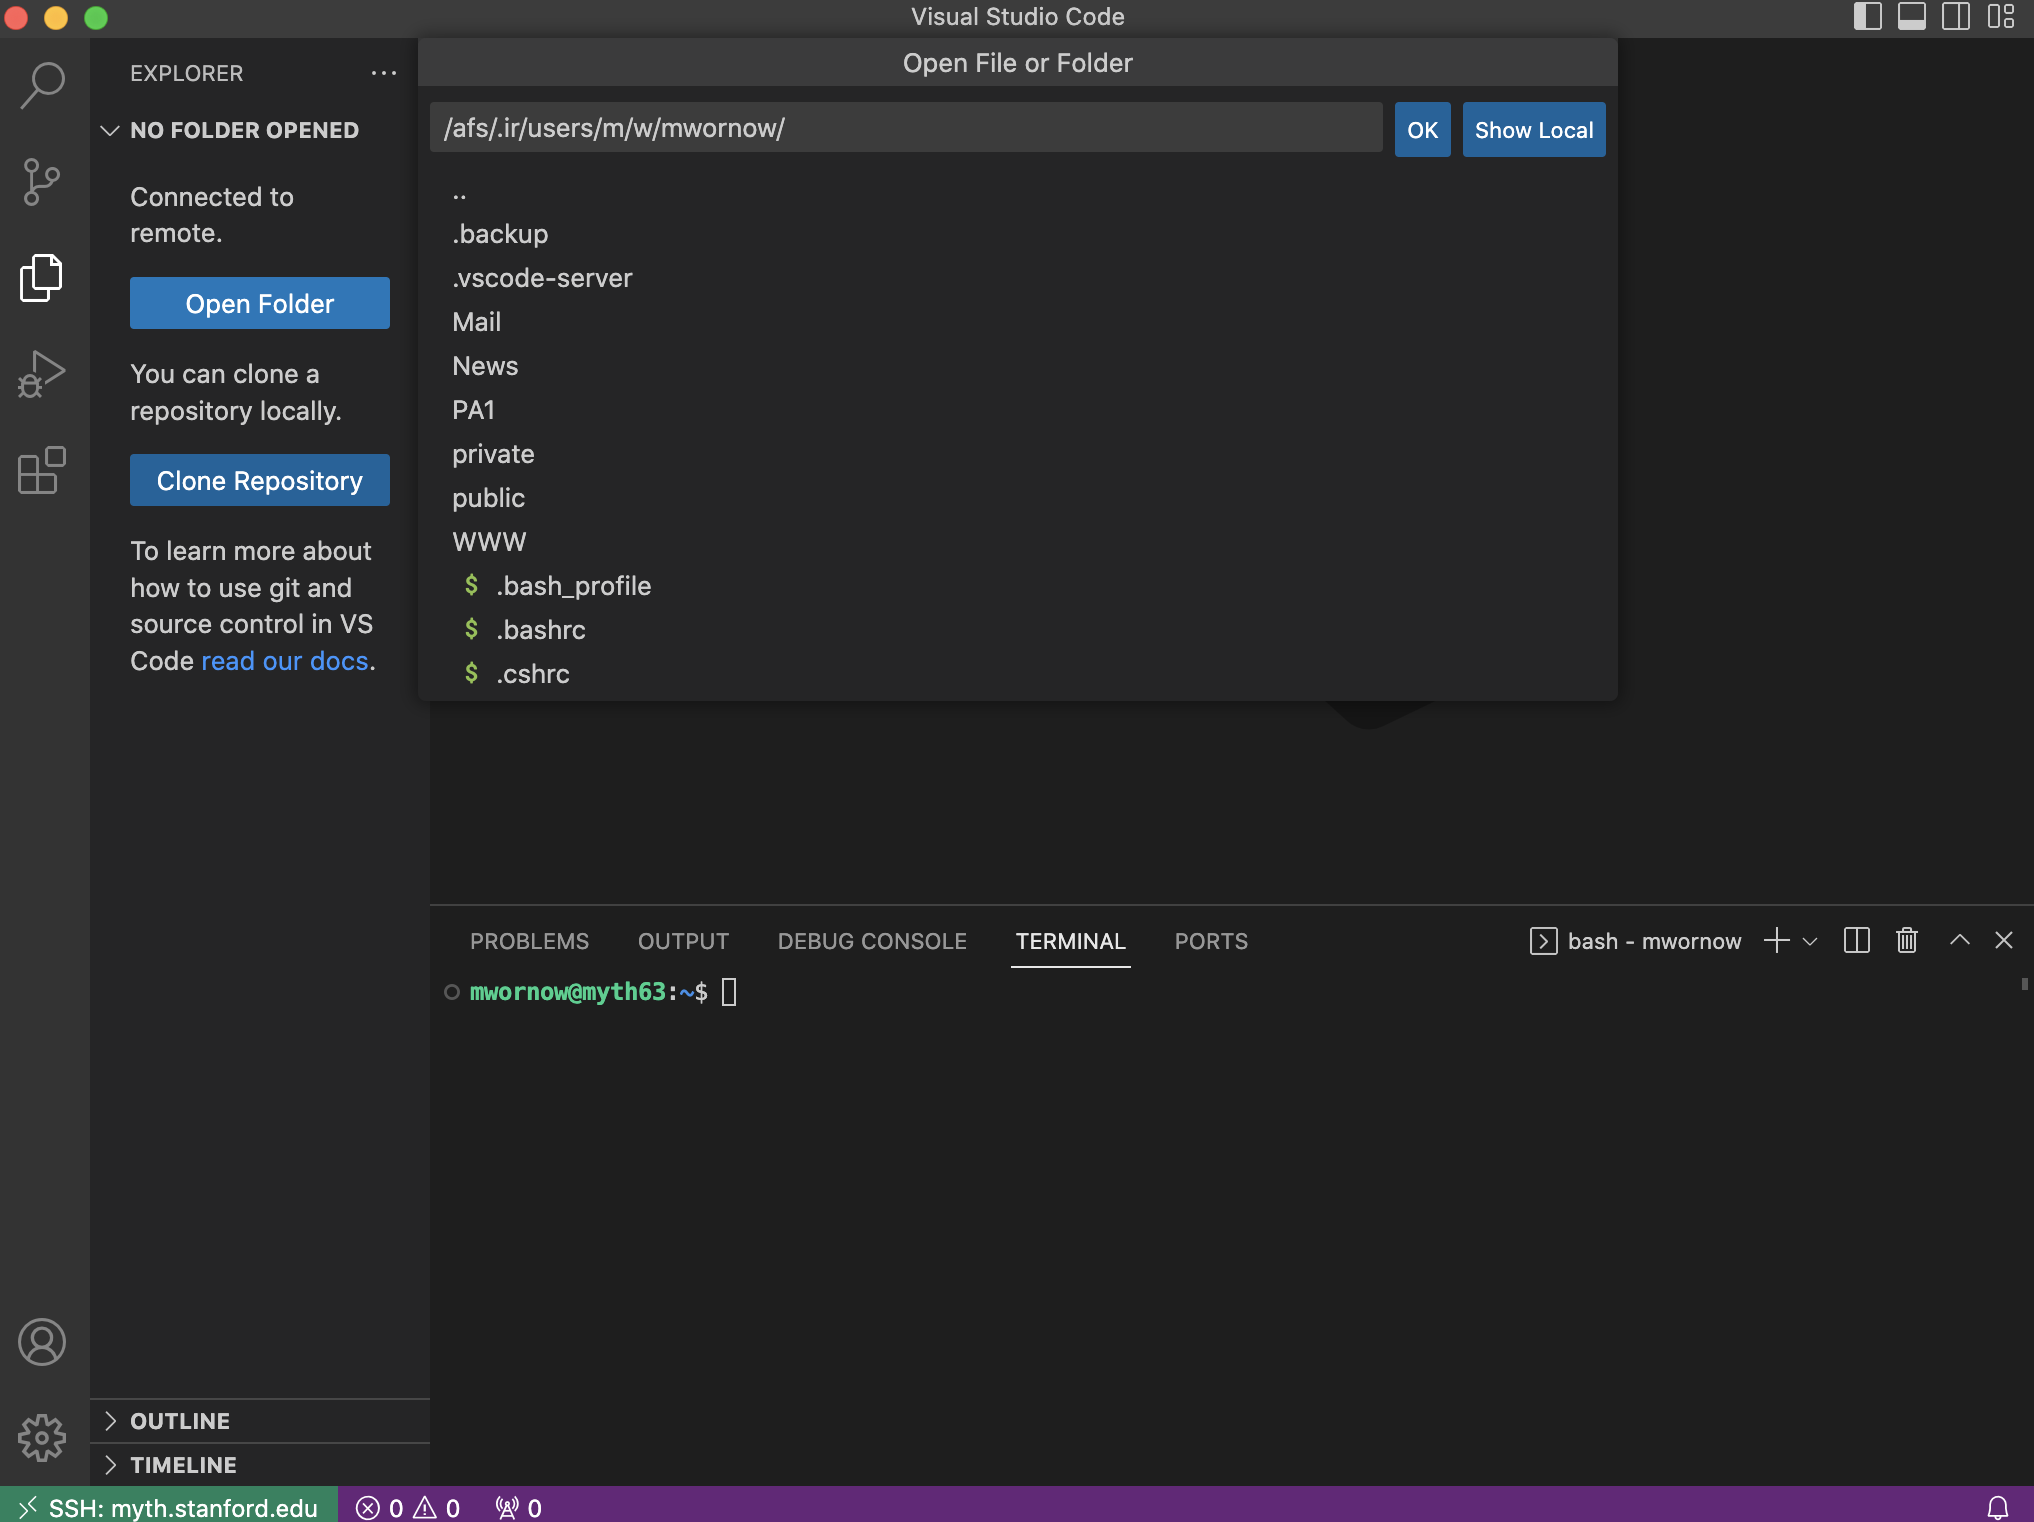2034x1522 pixels.
Task: Toggle bottom panel layout icon
Action: coord(1911,17)
